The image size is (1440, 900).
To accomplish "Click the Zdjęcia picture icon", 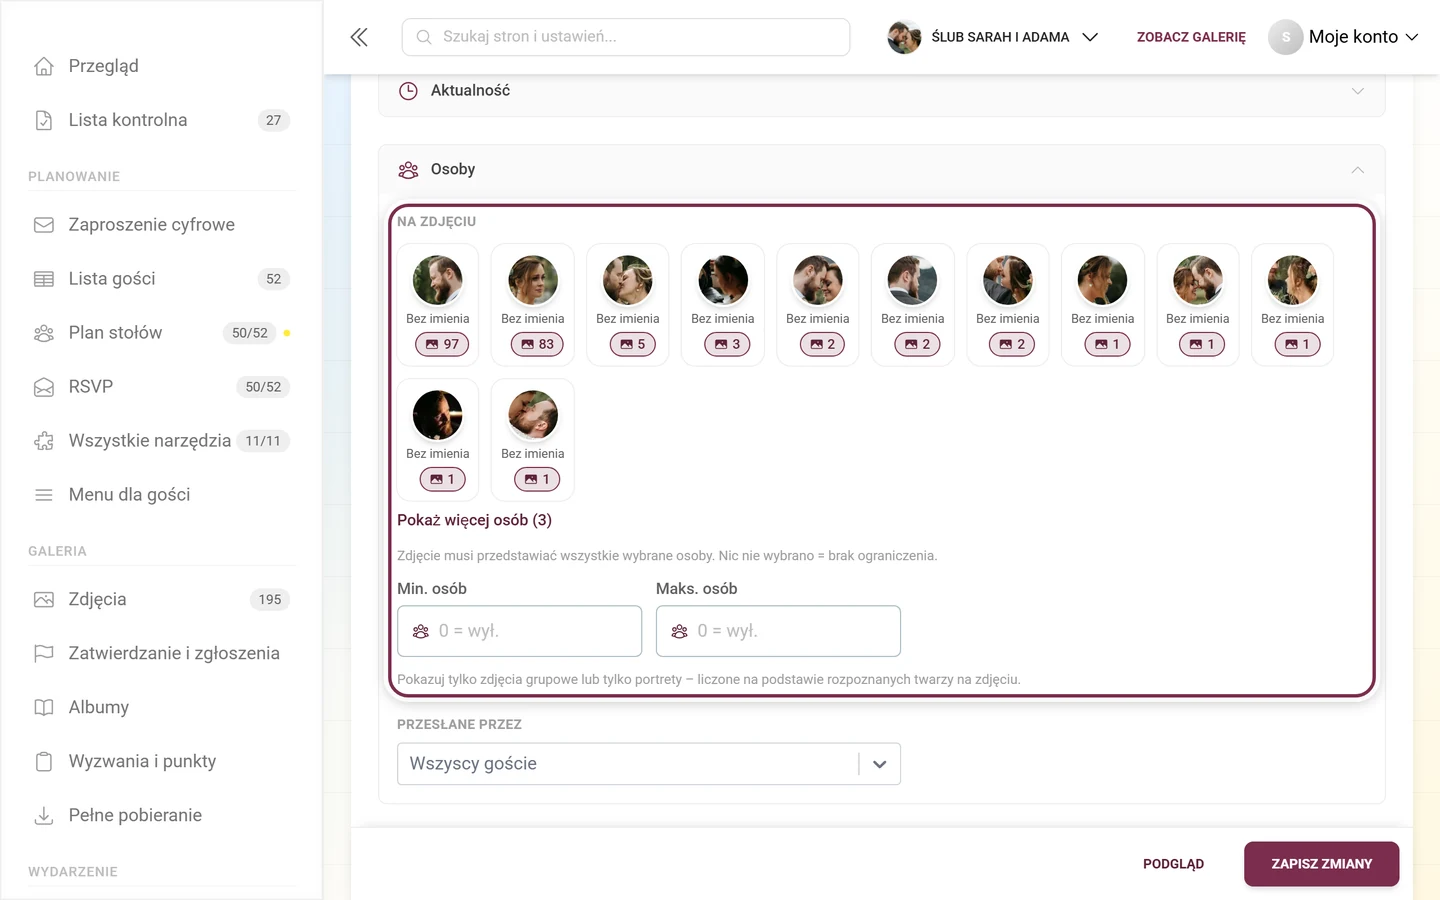I will pos(44,600).
